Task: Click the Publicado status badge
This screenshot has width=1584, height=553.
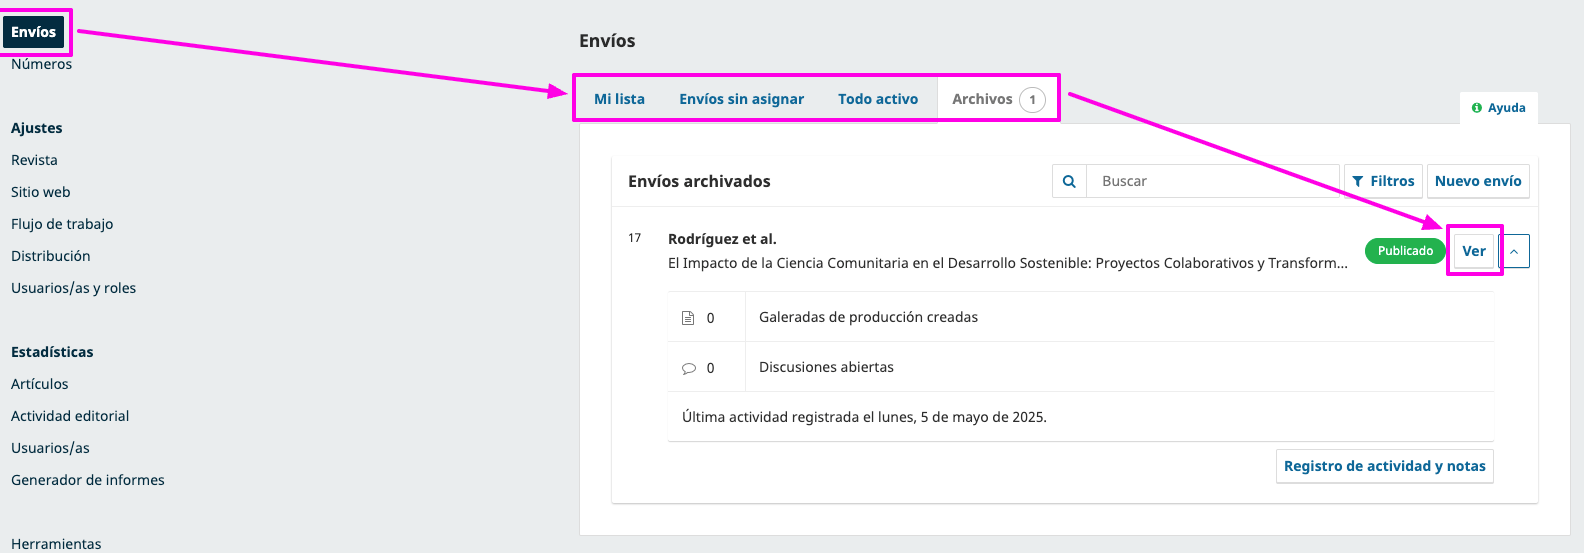Action: tap(1405, 251)
